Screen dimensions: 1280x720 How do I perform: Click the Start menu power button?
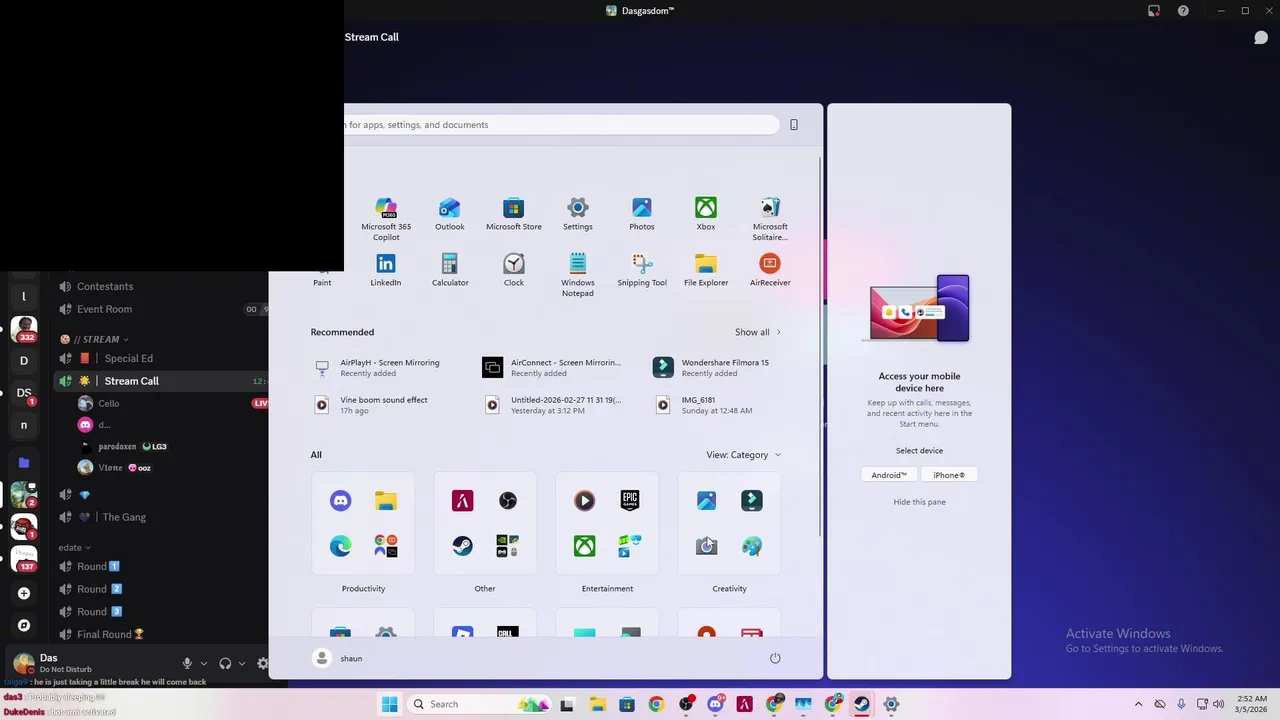pyautogui.click(x=775, y=658)
